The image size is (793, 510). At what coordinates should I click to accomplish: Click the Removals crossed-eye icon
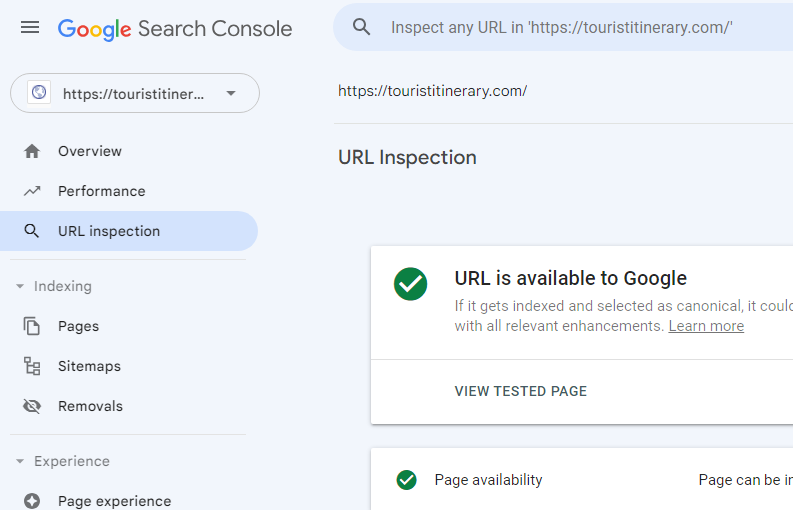[32, 406]
